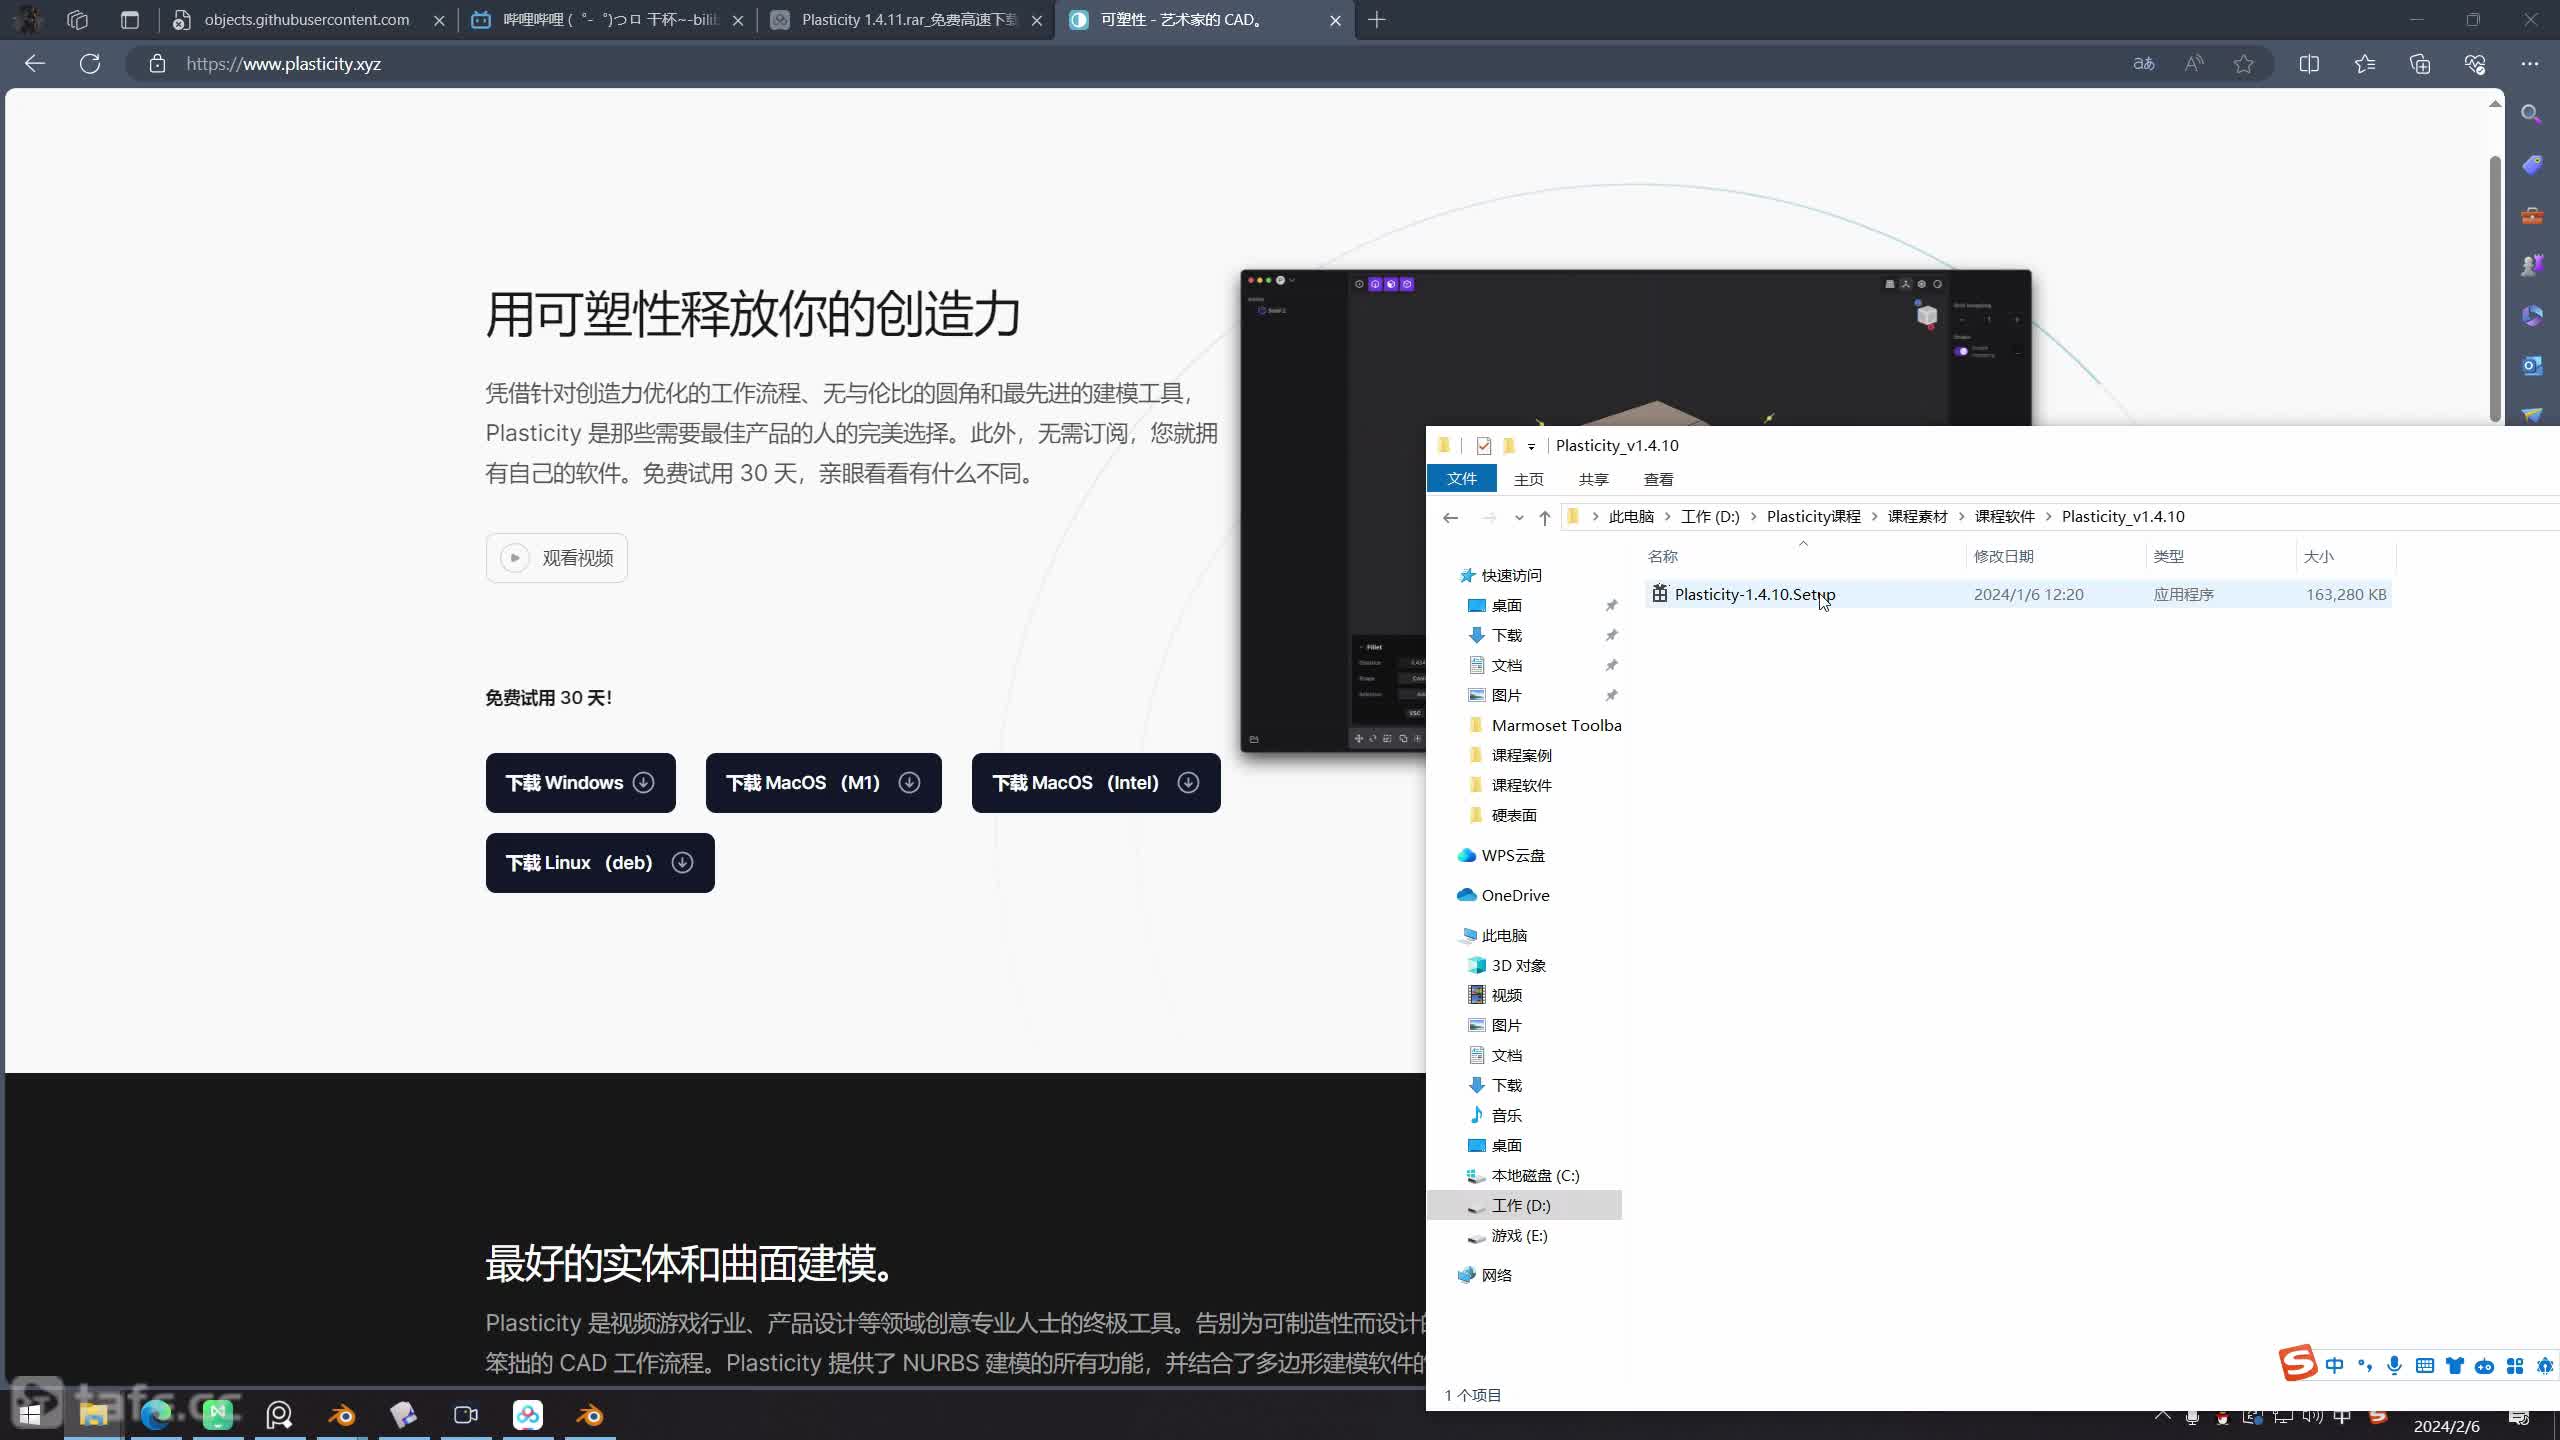Open the Quick Access toolbar dropdown in Explorer

(x=1531, y=447)
